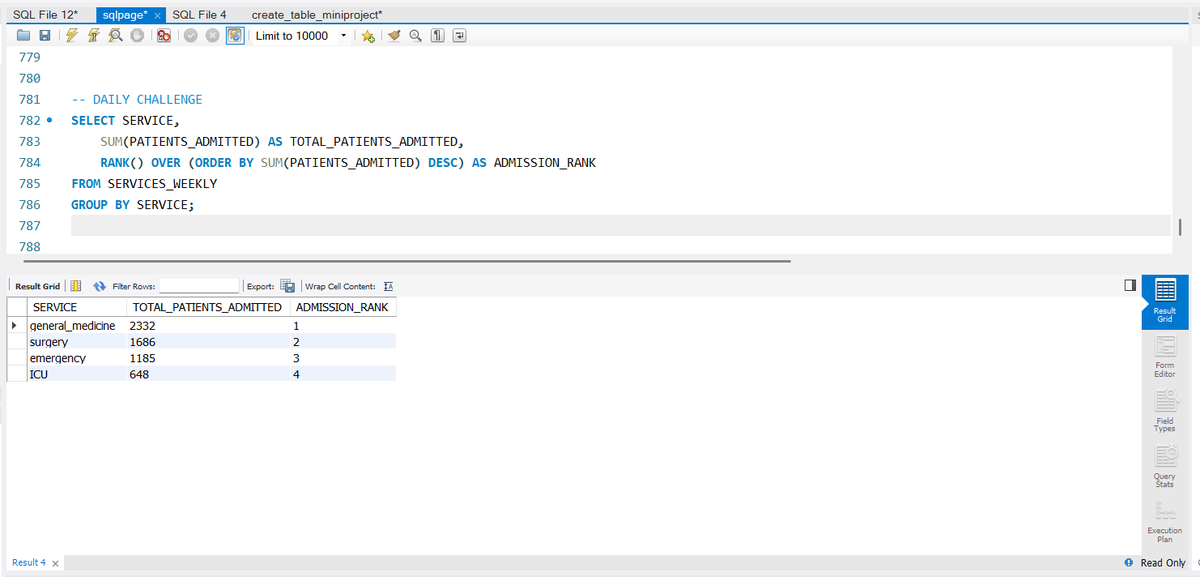Click the row selector arrow for general_medicine
The image size is (1200, 577).
point(16,326)
